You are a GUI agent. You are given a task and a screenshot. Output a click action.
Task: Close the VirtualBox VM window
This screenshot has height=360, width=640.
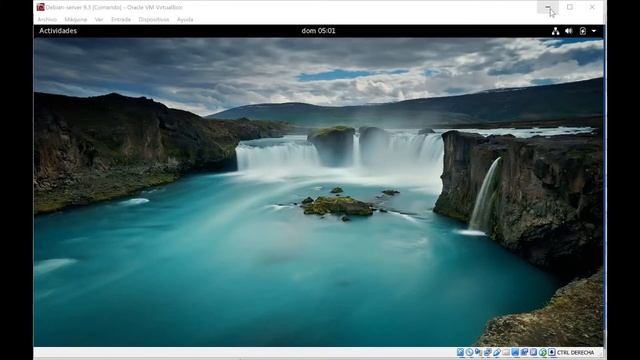click(x=592, y=7)
